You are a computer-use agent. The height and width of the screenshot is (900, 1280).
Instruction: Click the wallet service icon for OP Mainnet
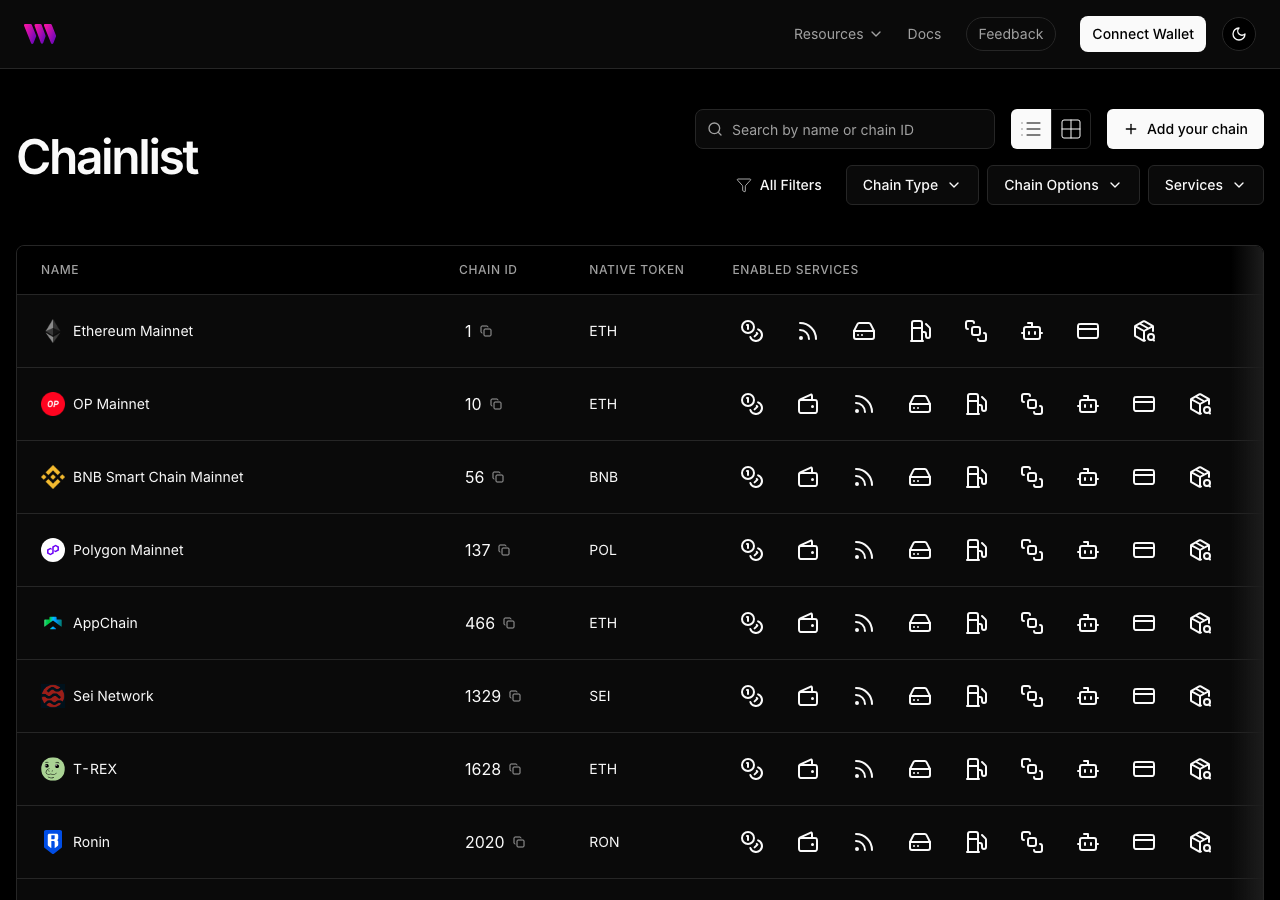pyautogui.click(x=808, y=404)
